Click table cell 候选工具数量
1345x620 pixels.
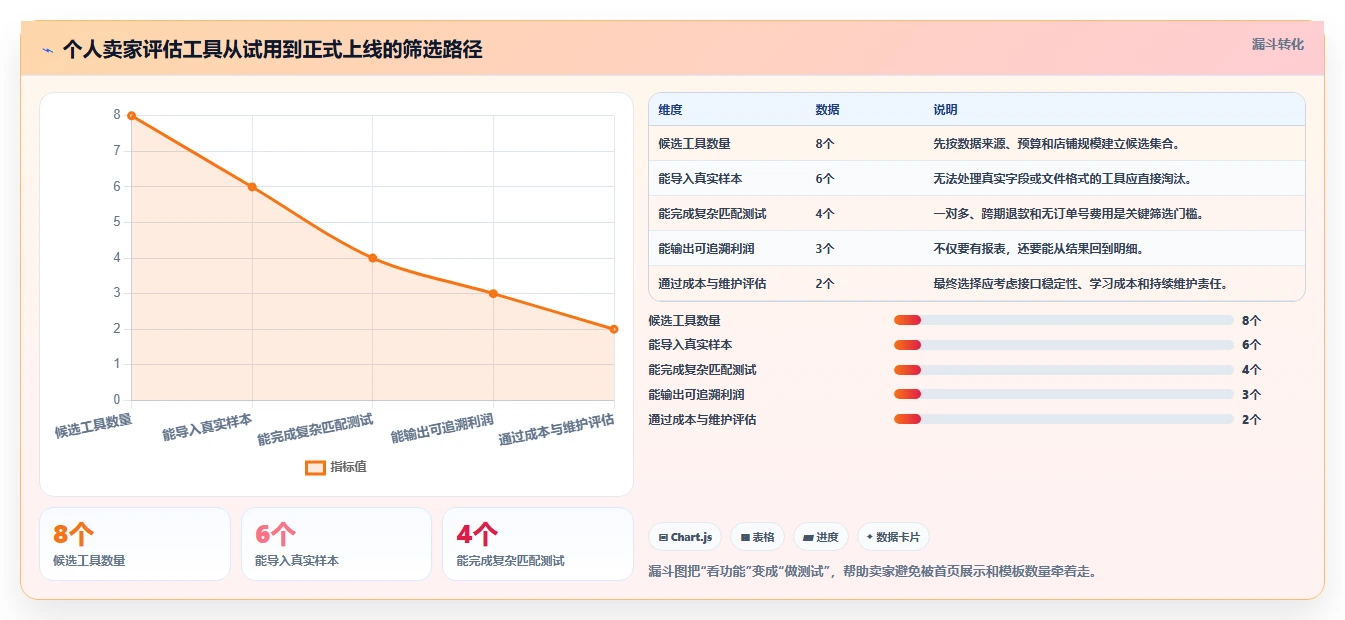pos(694,144)
